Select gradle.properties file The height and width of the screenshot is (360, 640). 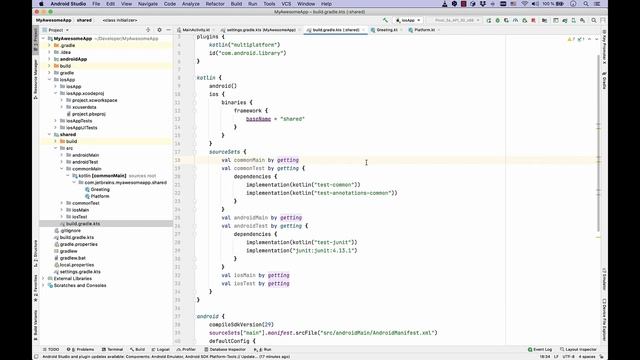point(78,244)
